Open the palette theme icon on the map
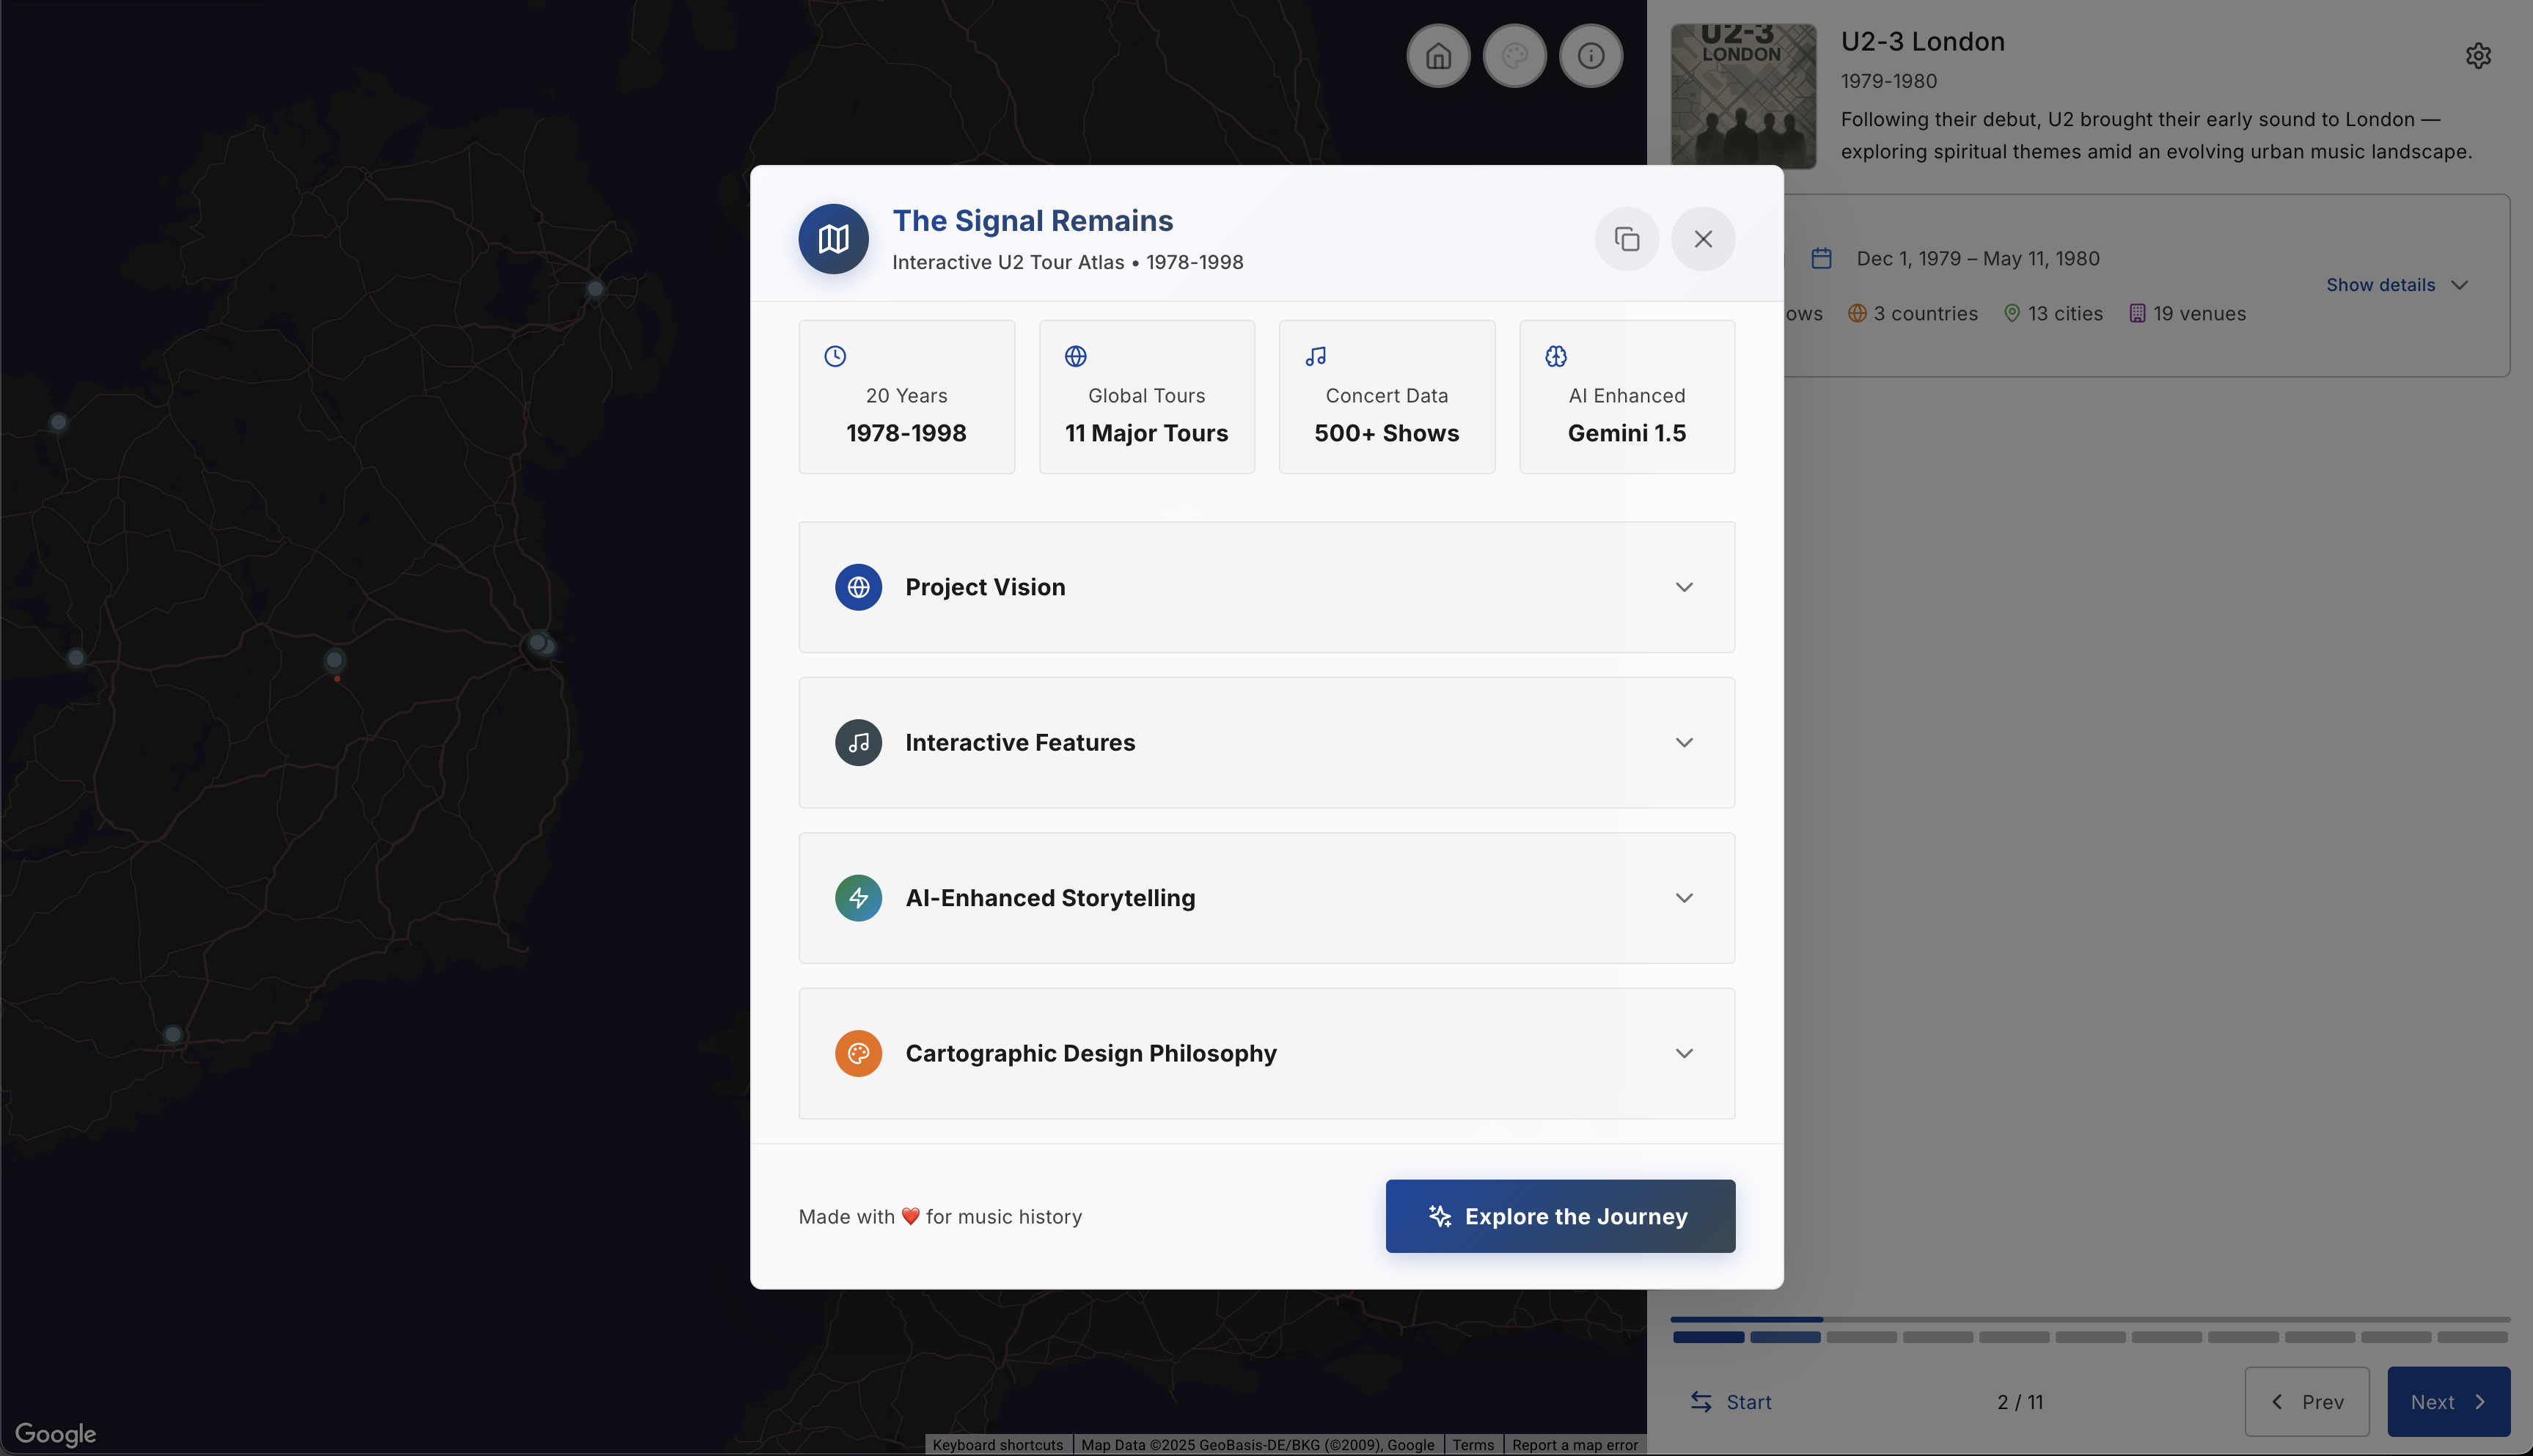 [x=1514, y=56]
